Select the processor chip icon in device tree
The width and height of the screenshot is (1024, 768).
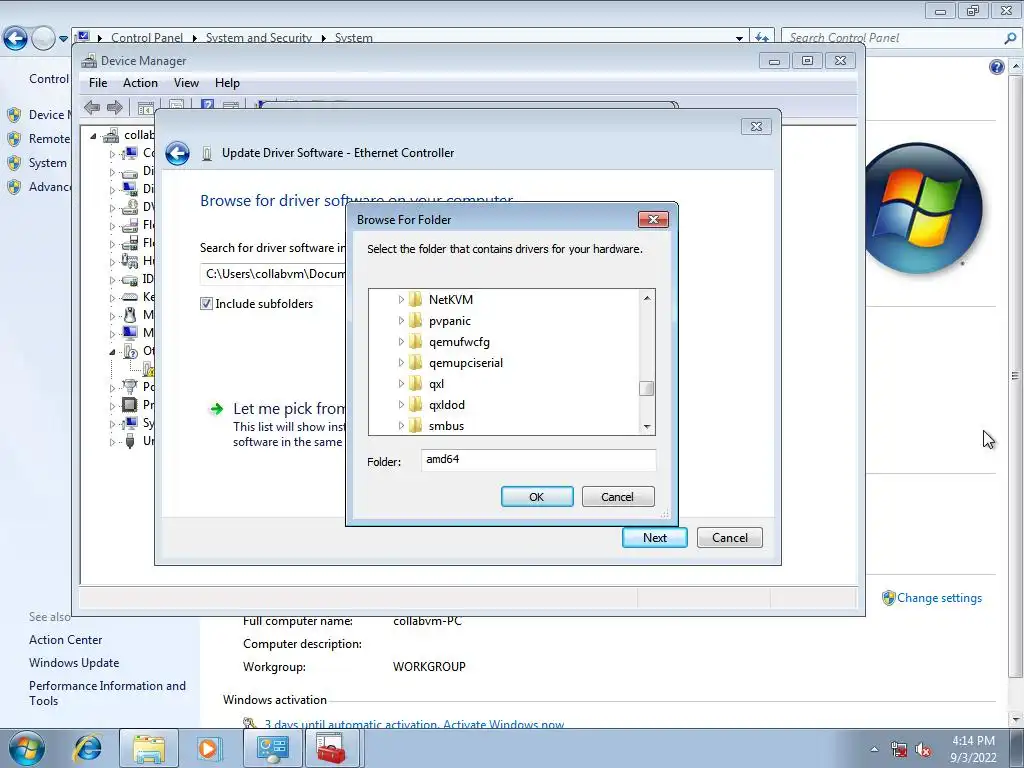pos(130,404)
